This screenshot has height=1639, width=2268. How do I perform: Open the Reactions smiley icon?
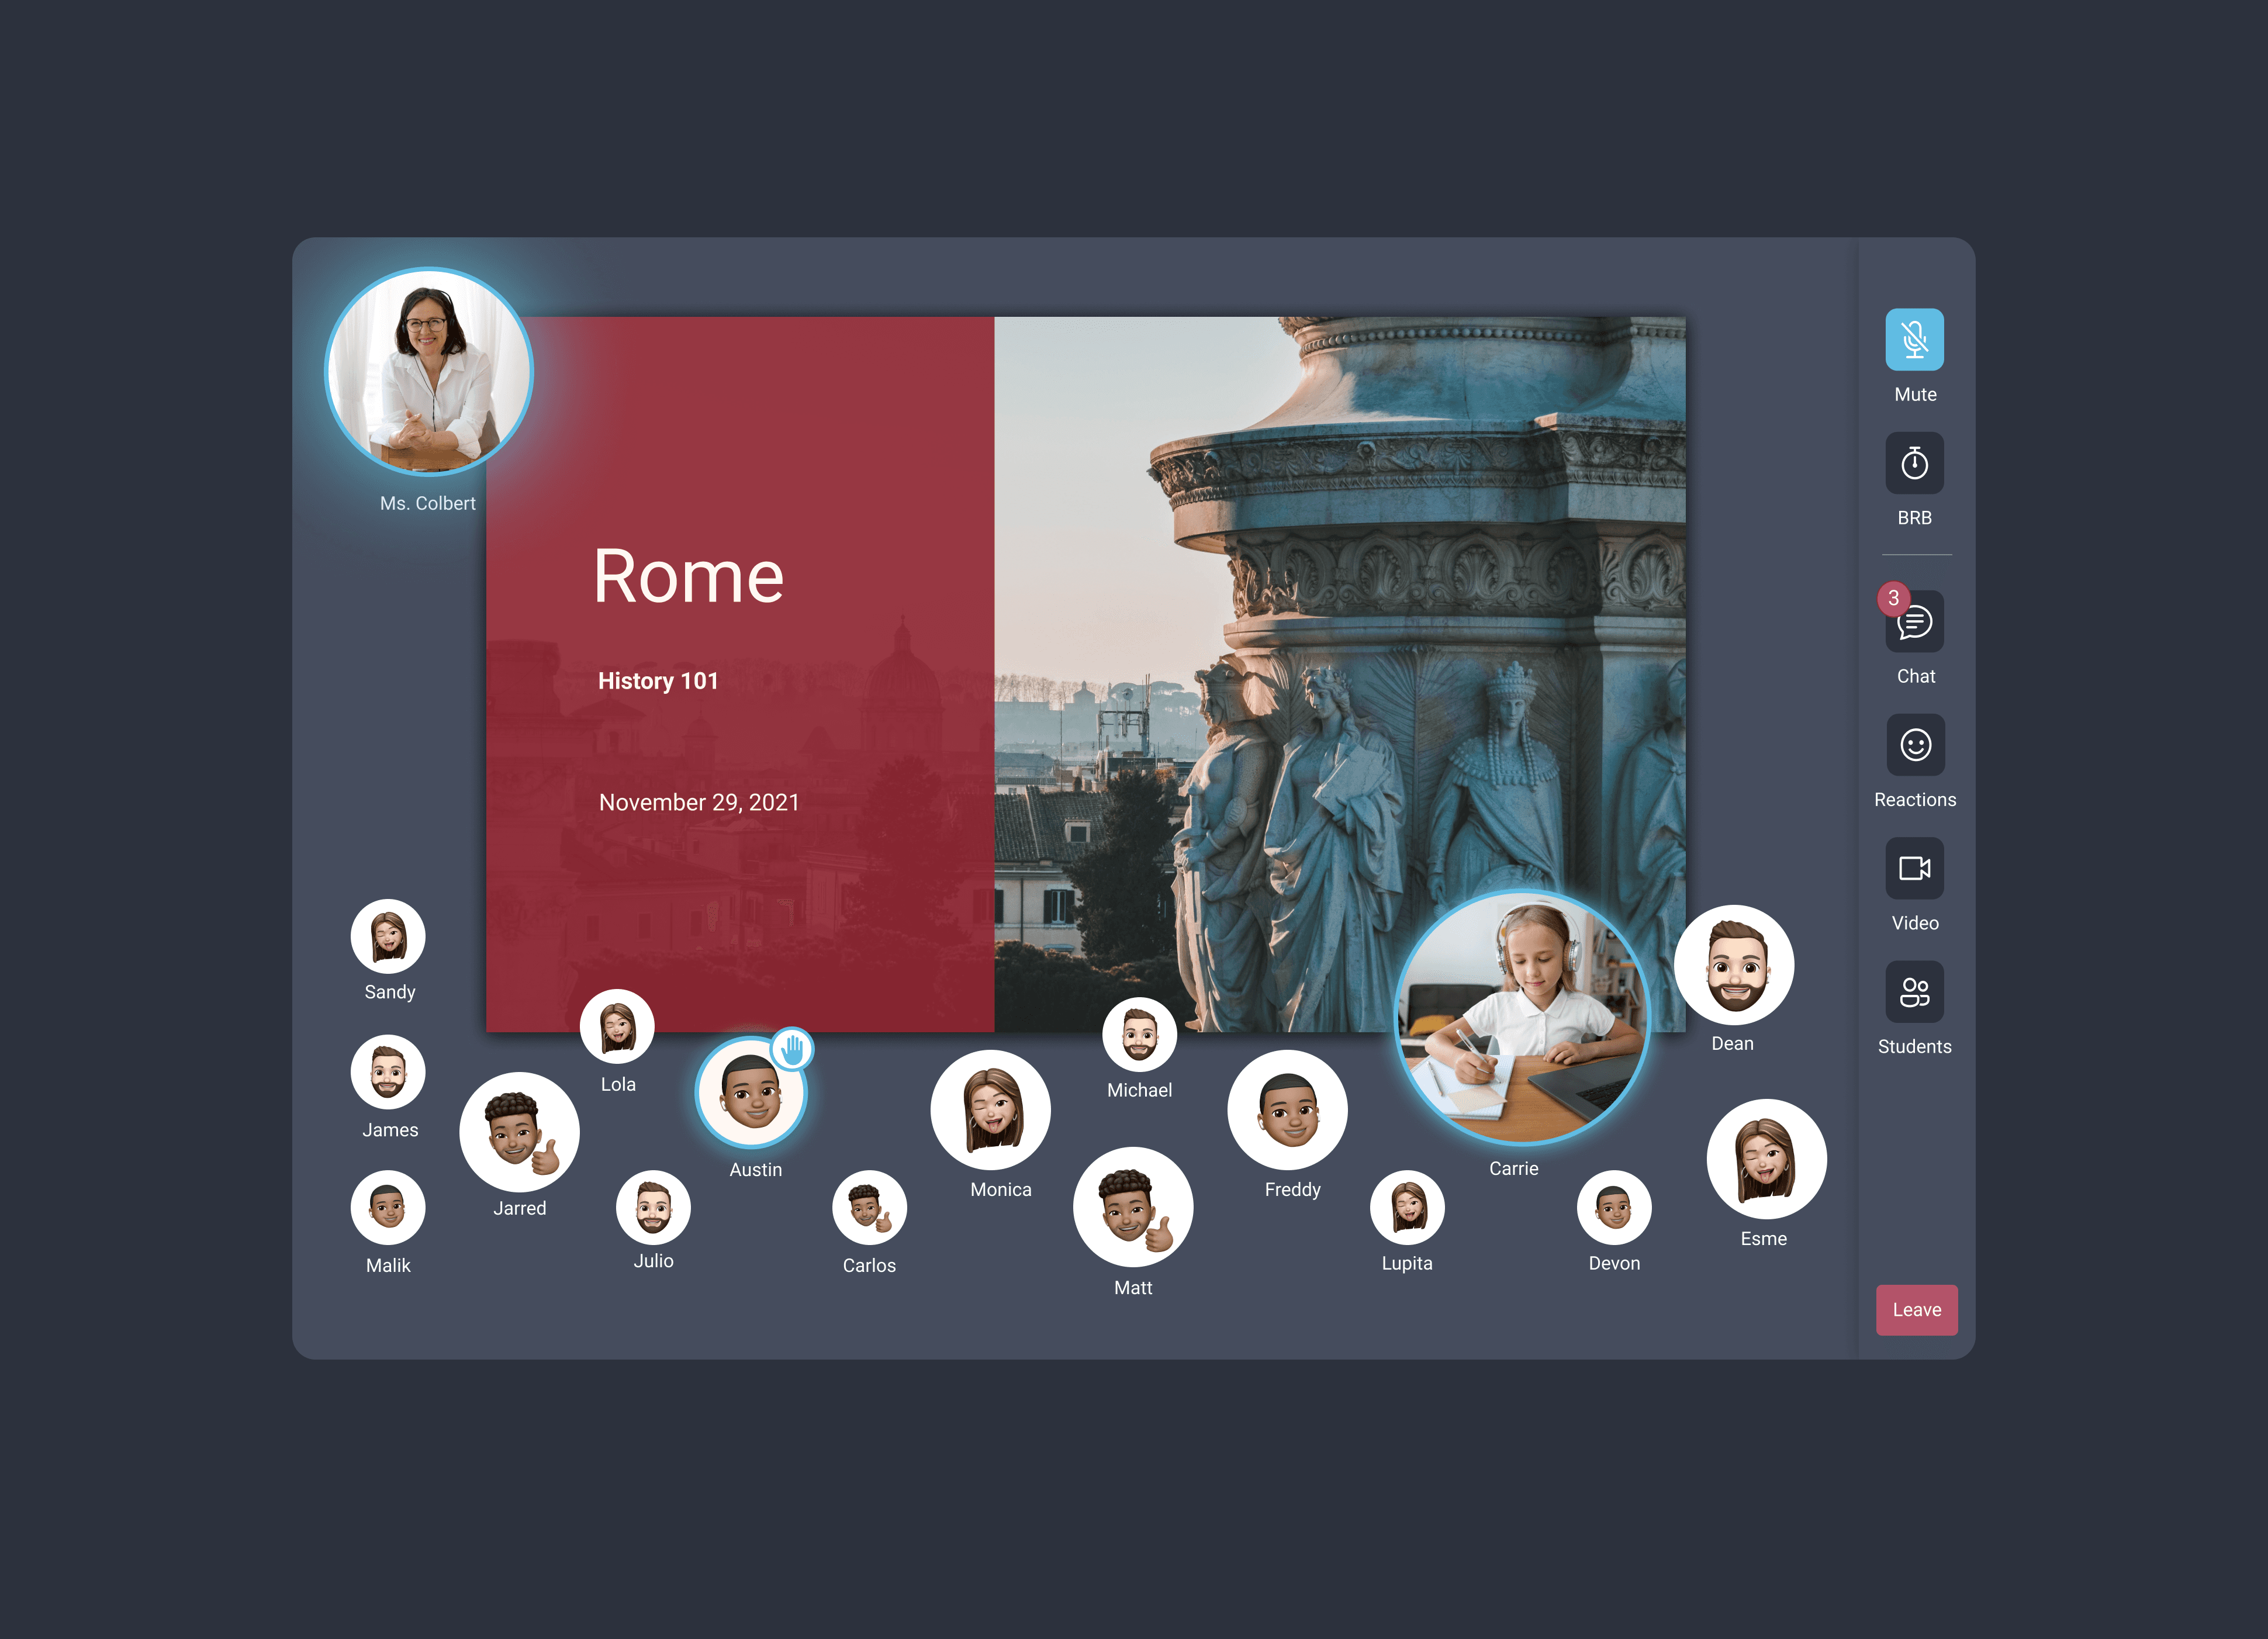(1915, 745)
